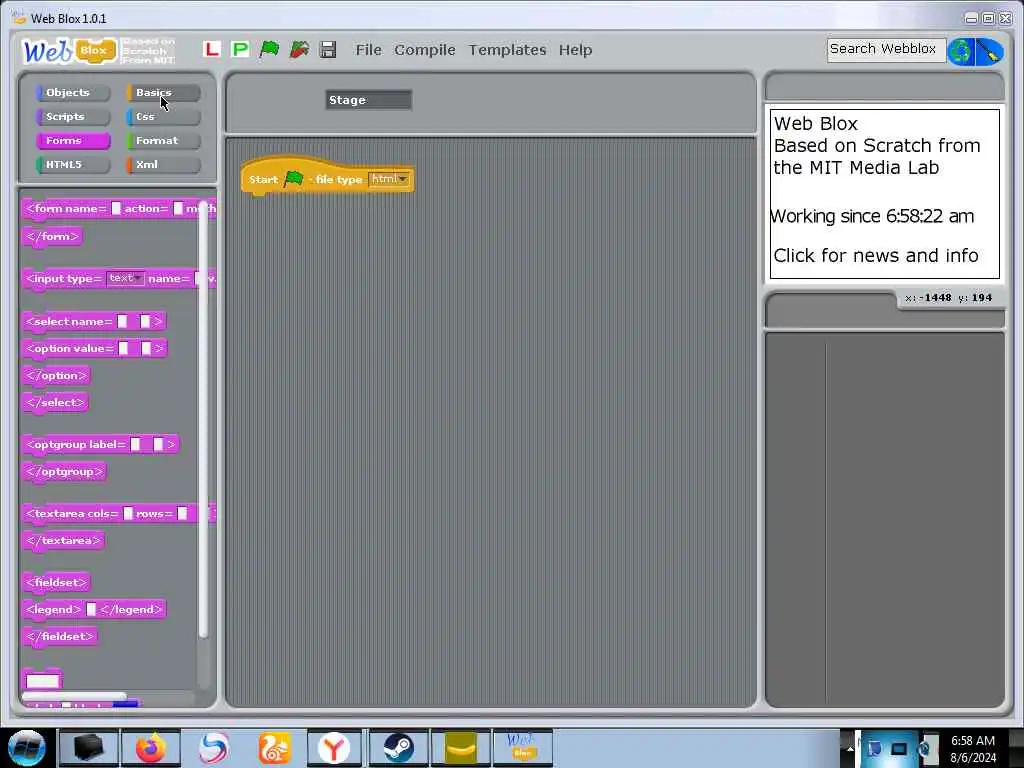Select the HTML5 block category
Image resolution: width=1024 pixels, height=768 pixels.
[73, 165]
